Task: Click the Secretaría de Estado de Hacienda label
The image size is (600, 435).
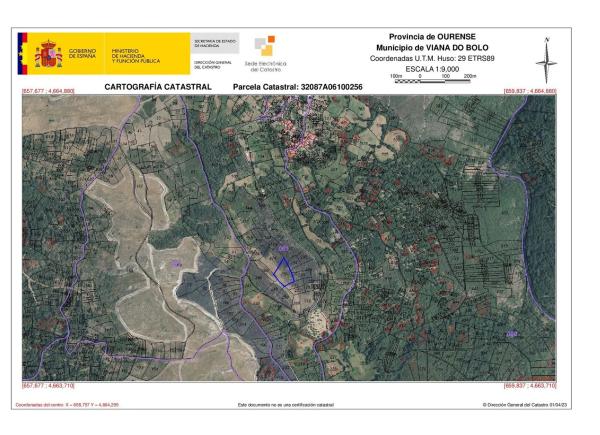Action: coord(215,42)
